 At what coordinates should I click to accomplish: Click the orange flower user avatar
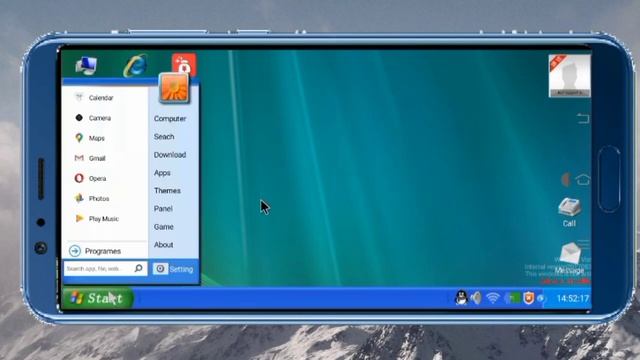[174, 88]
